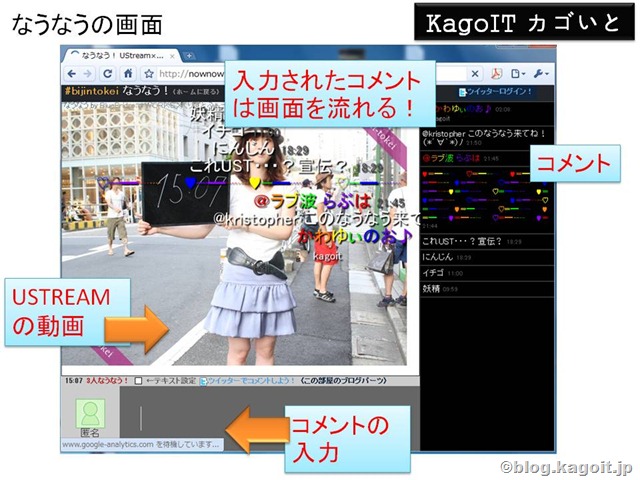Screen dimensions: 640x480
Task: Select the イチゴ comment in sidebar
Action: (487, 273)
